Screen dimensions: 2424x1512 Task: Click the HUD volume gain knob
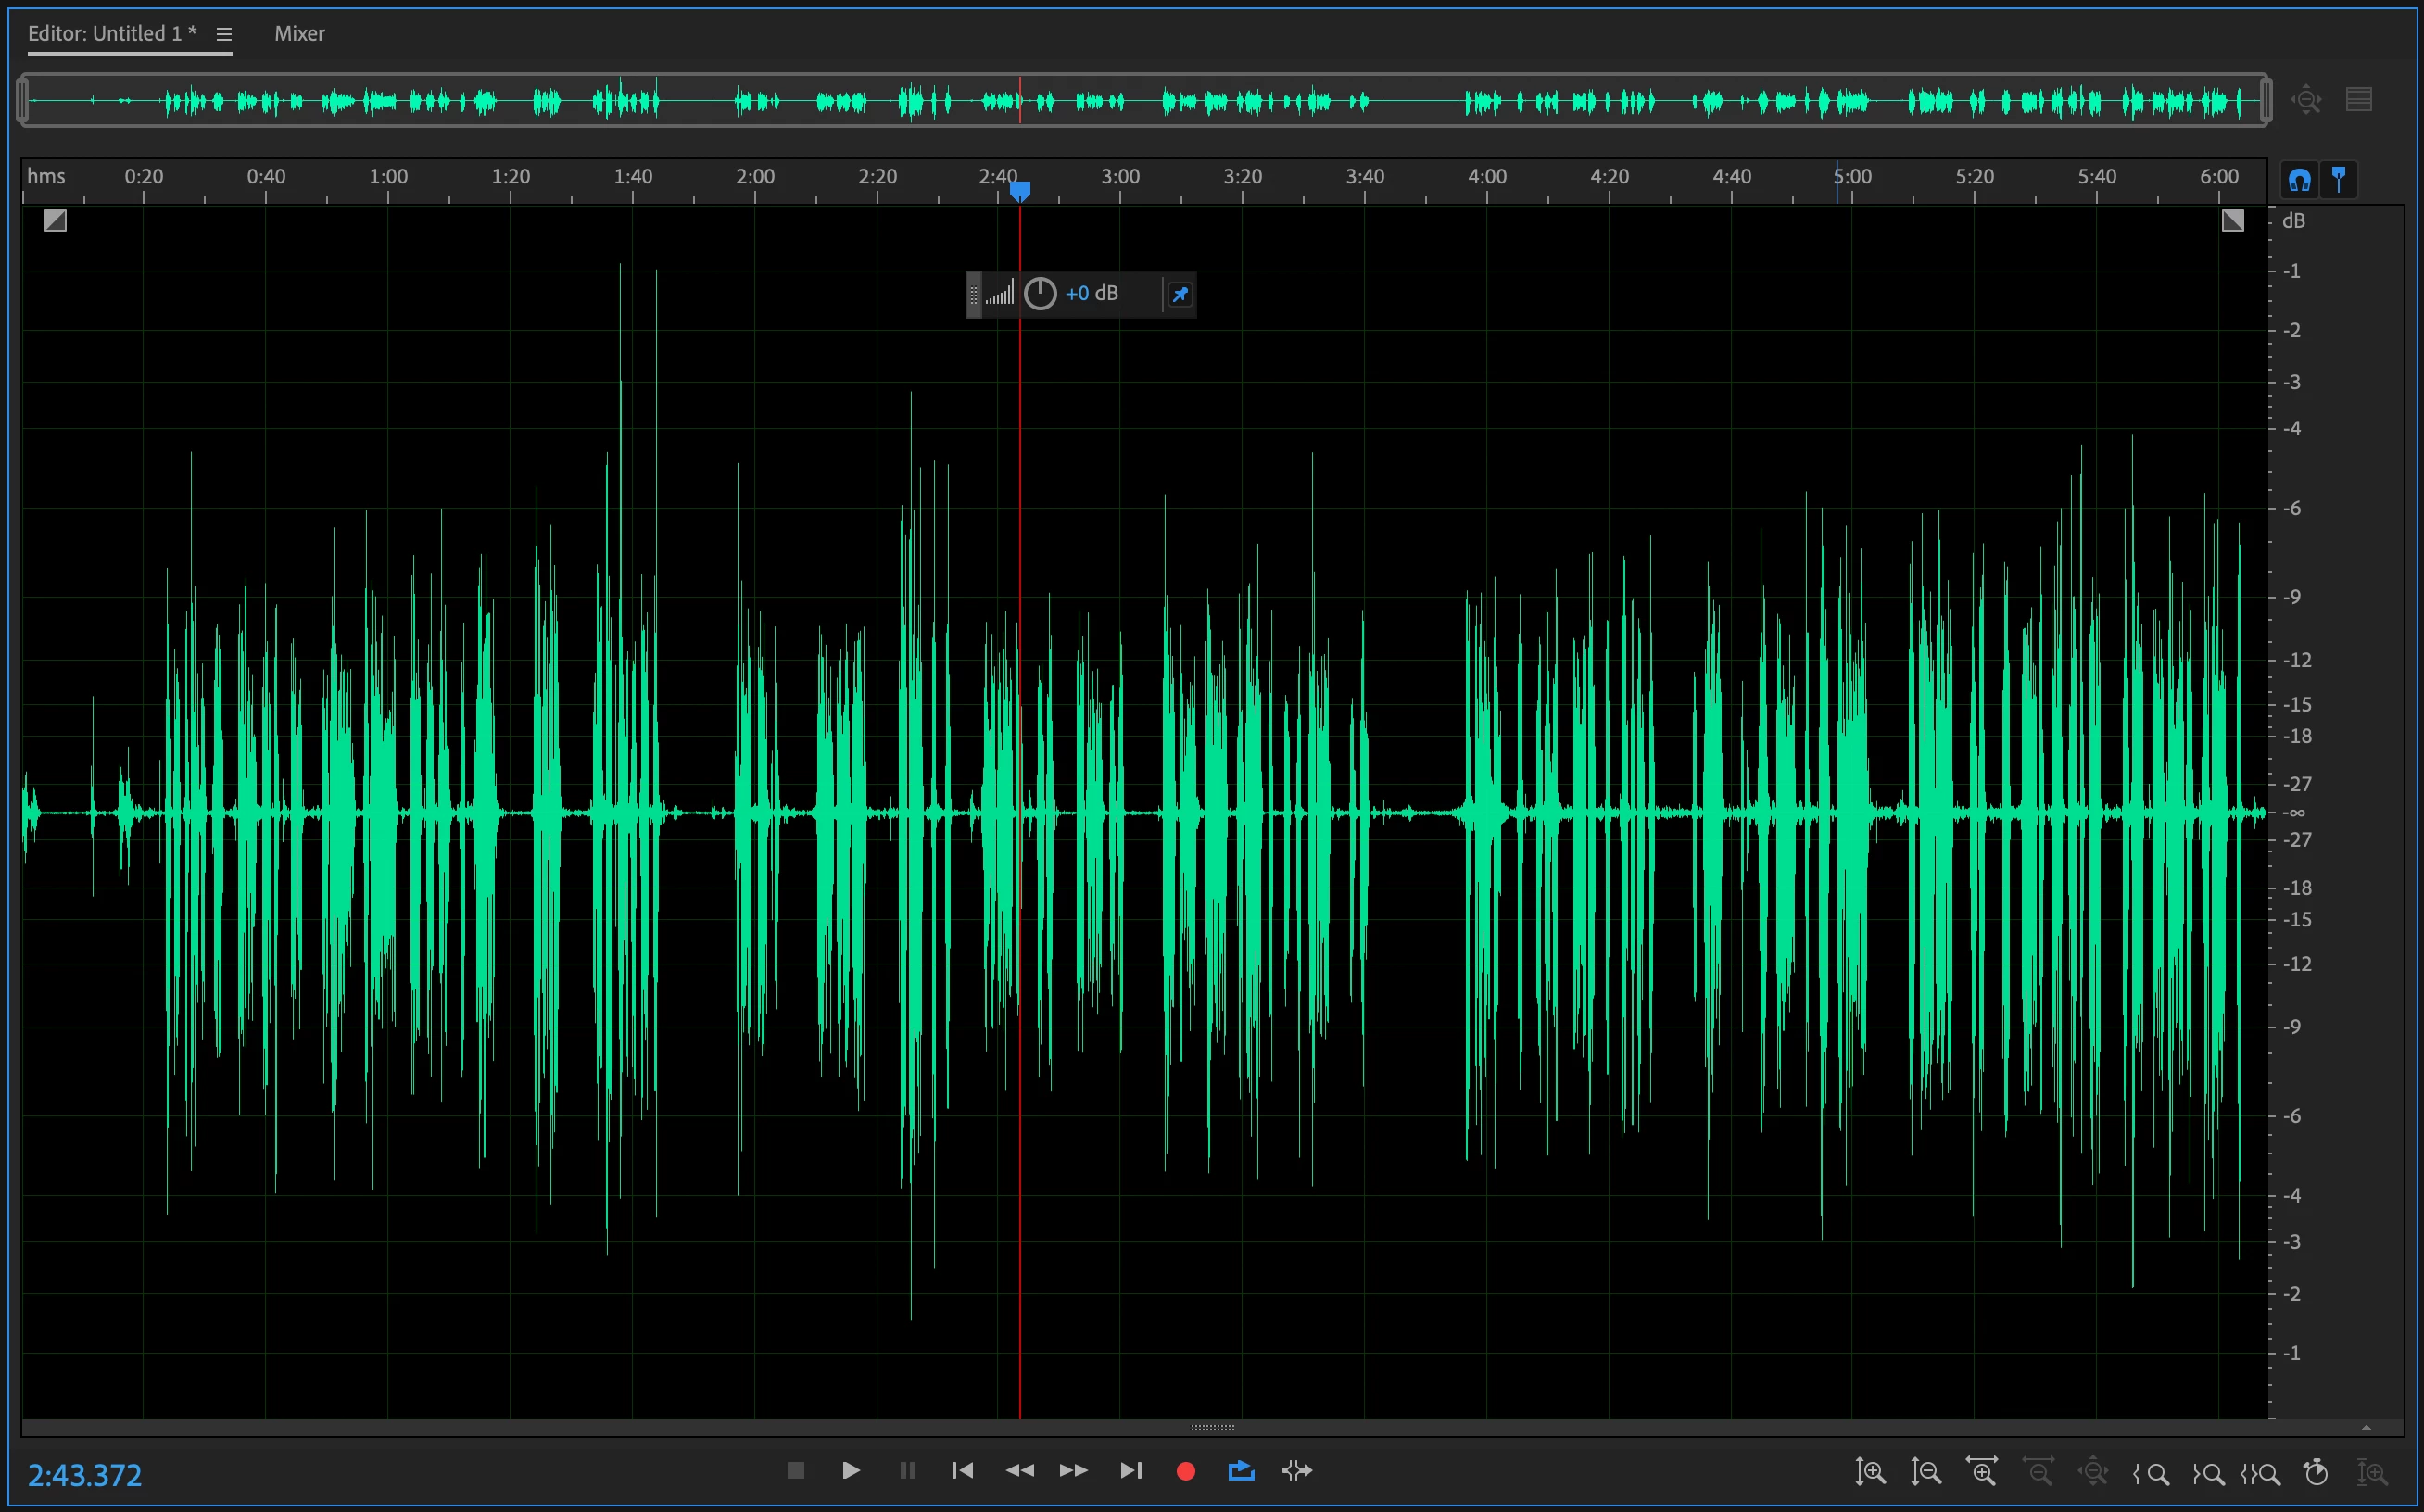click(1040, 294)
